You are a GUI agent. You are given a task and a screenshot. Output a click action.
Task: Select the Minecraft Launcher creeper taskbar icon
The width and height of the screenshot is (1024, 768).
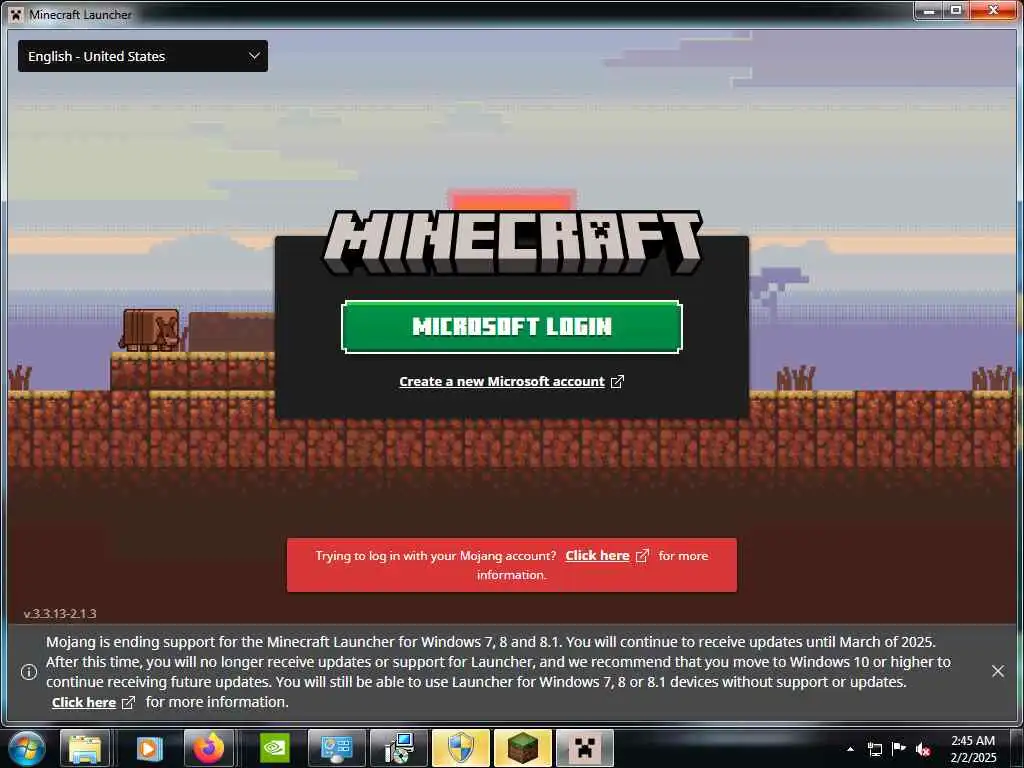tap(584, 748)
